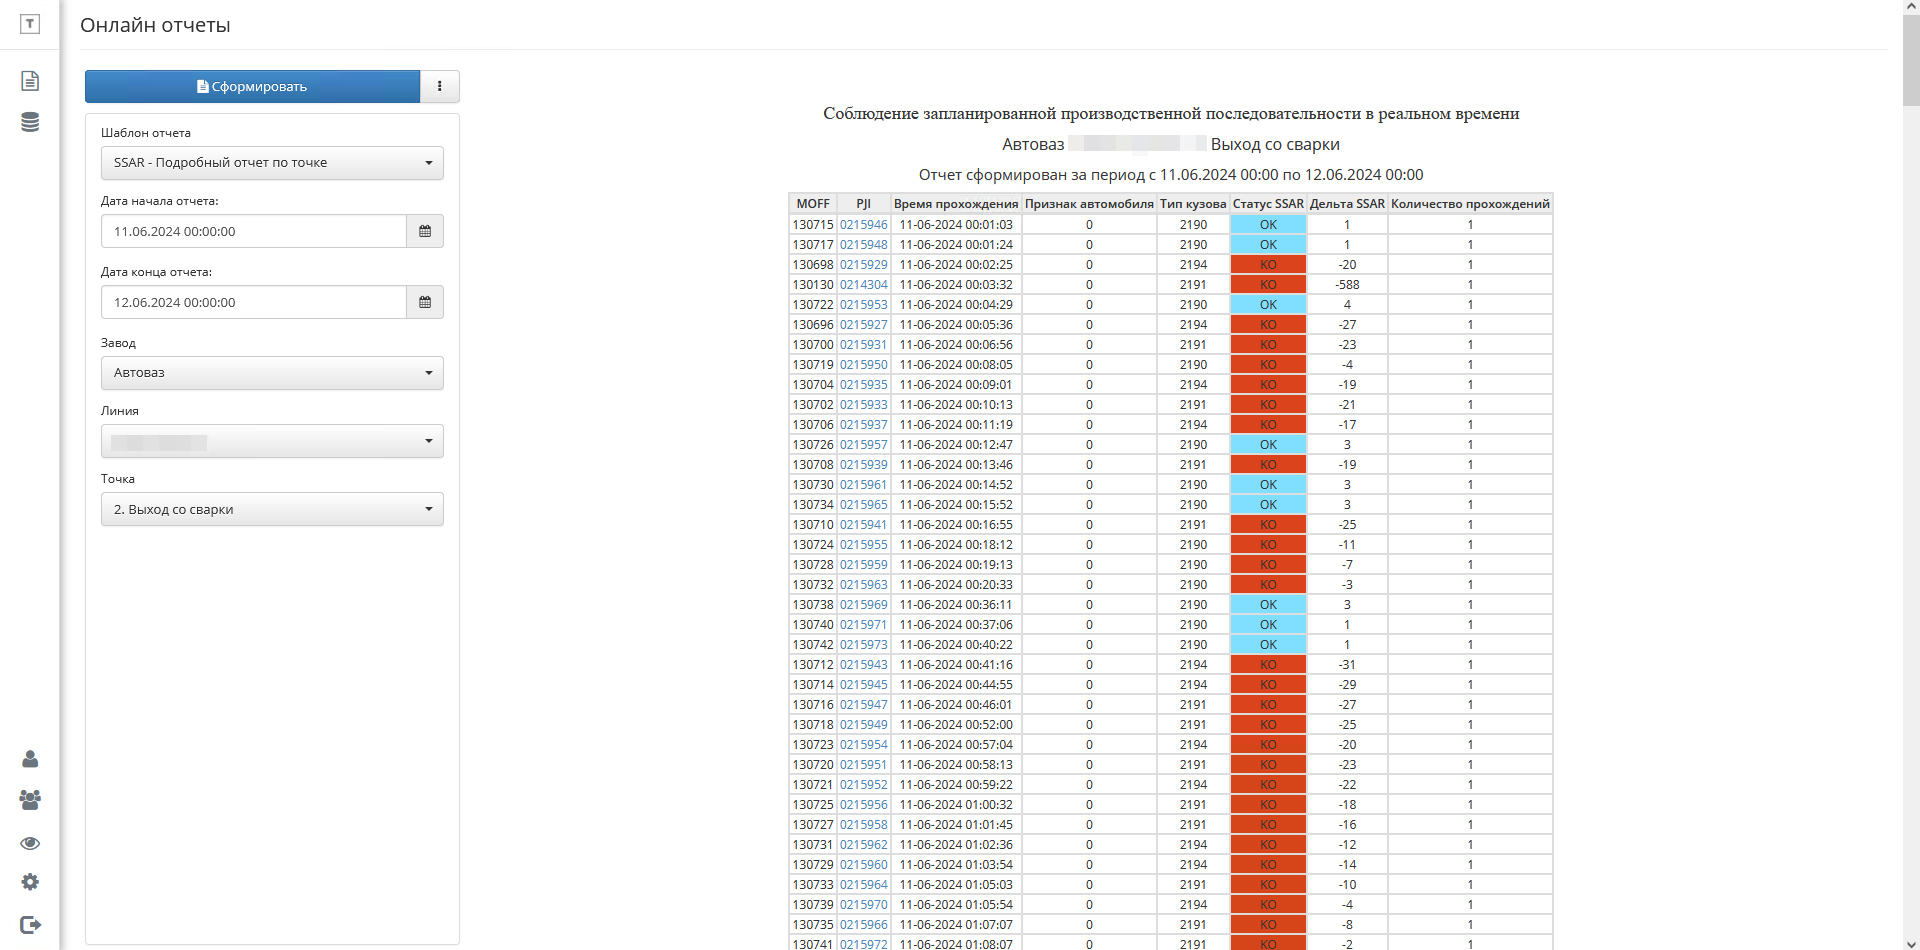Viewport: 1920px width, 950px height.
Task: Open the Точка dropdown with Выход со сварки
Action: pos(272,509)
